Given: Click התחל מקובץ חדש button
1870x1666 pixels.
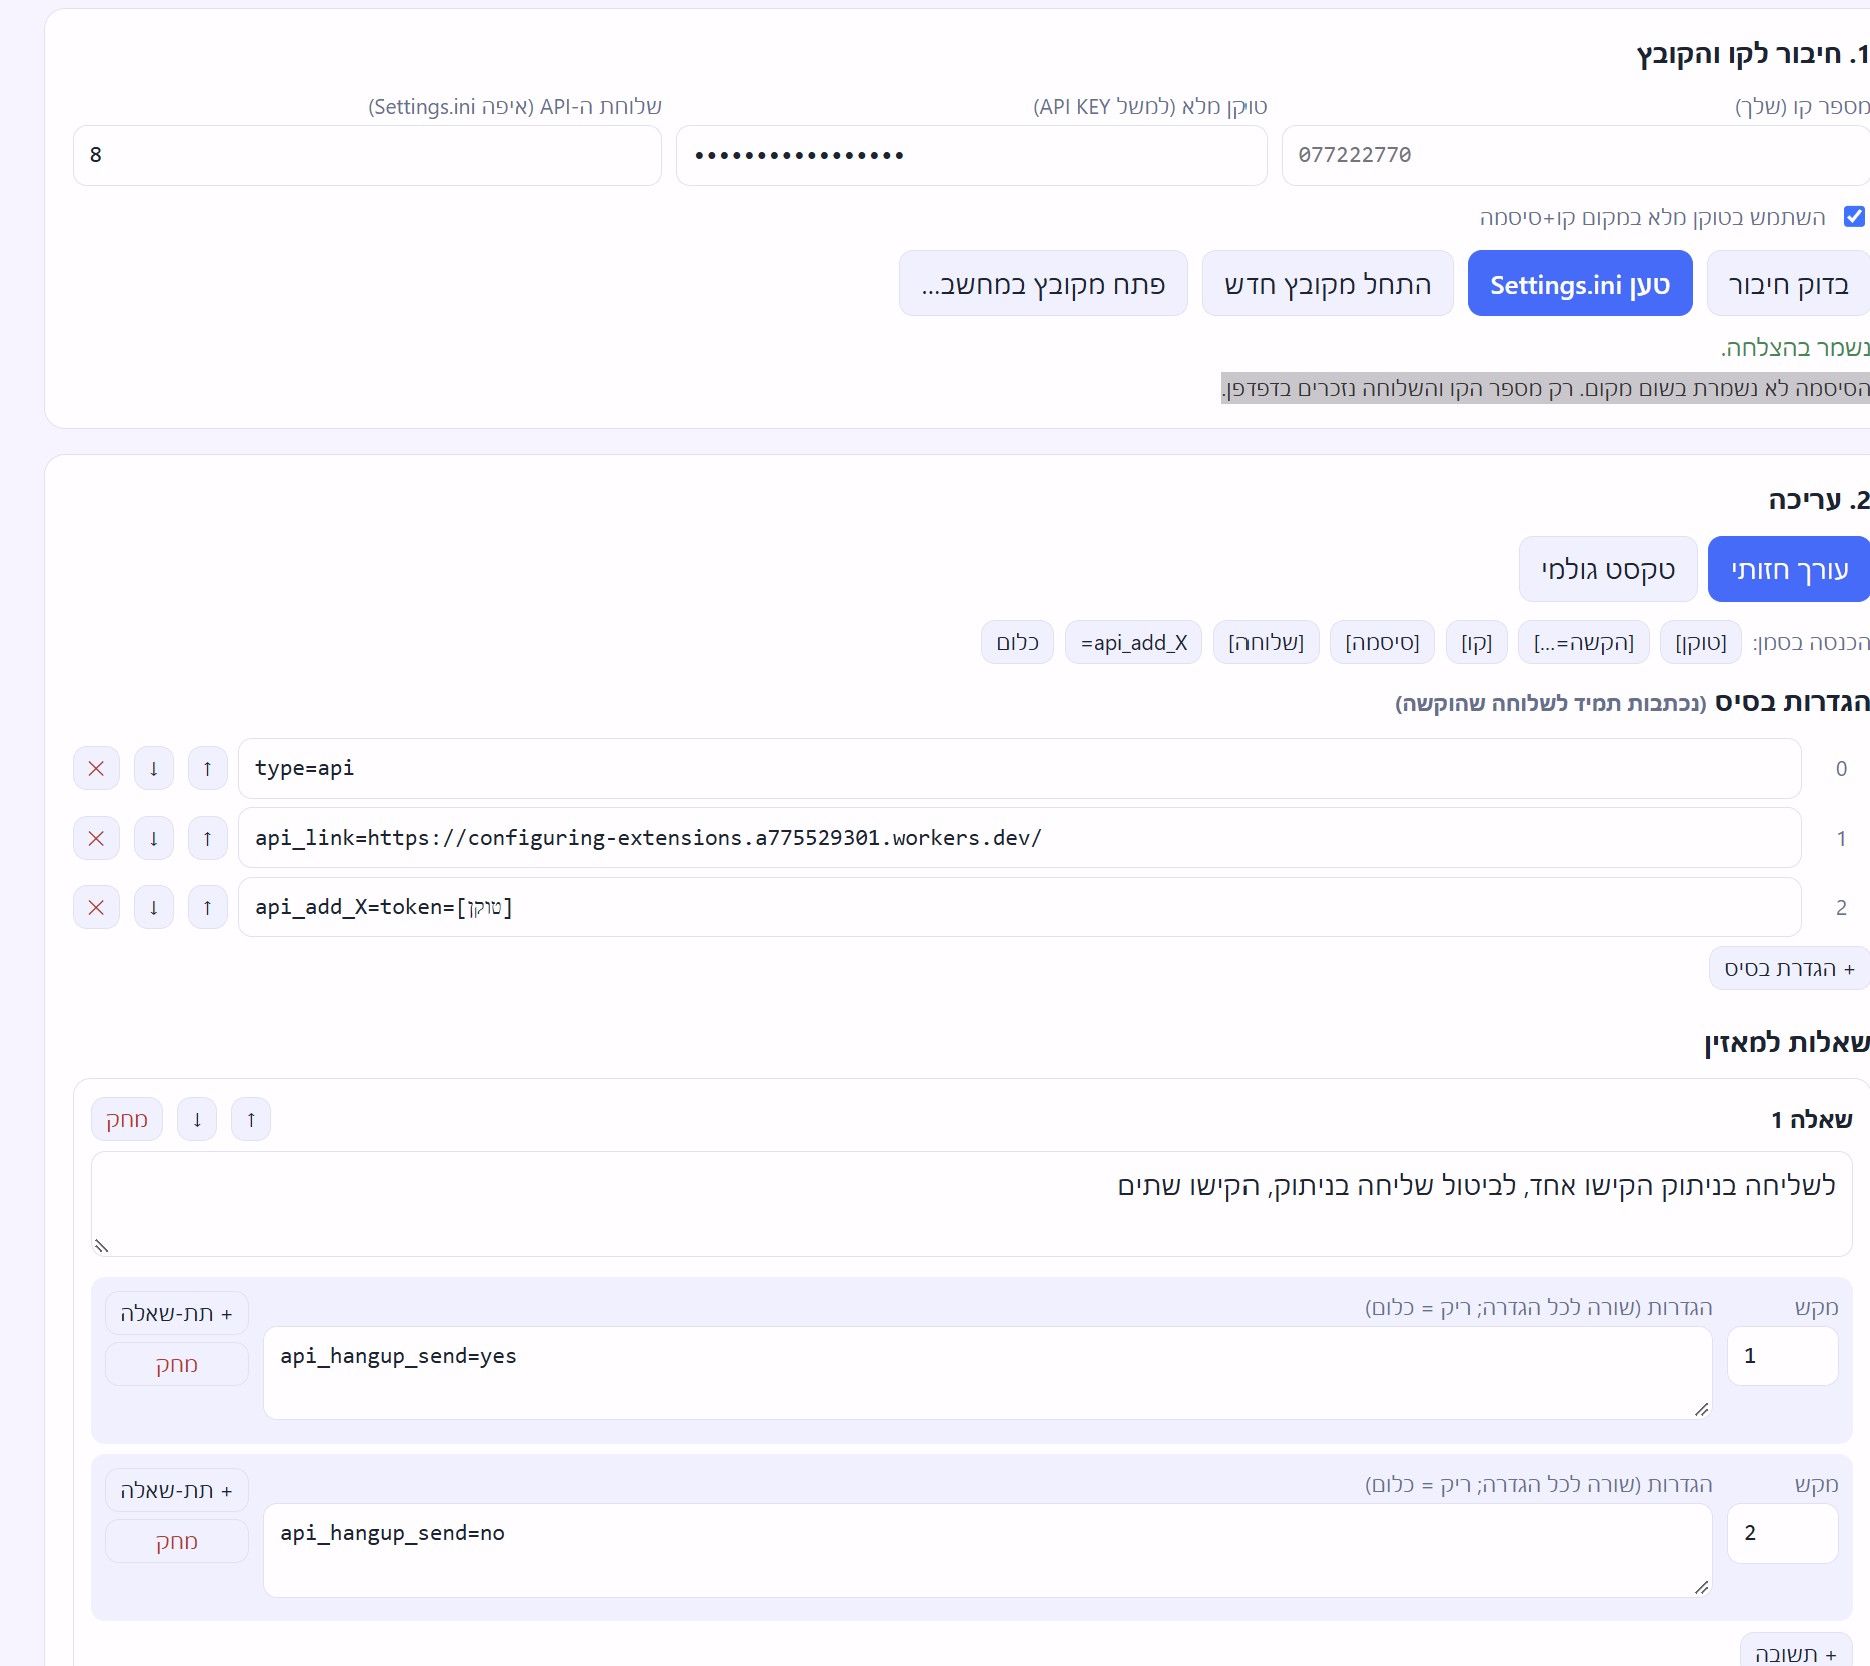Looking at the screenshot, I should [1327, 284].
